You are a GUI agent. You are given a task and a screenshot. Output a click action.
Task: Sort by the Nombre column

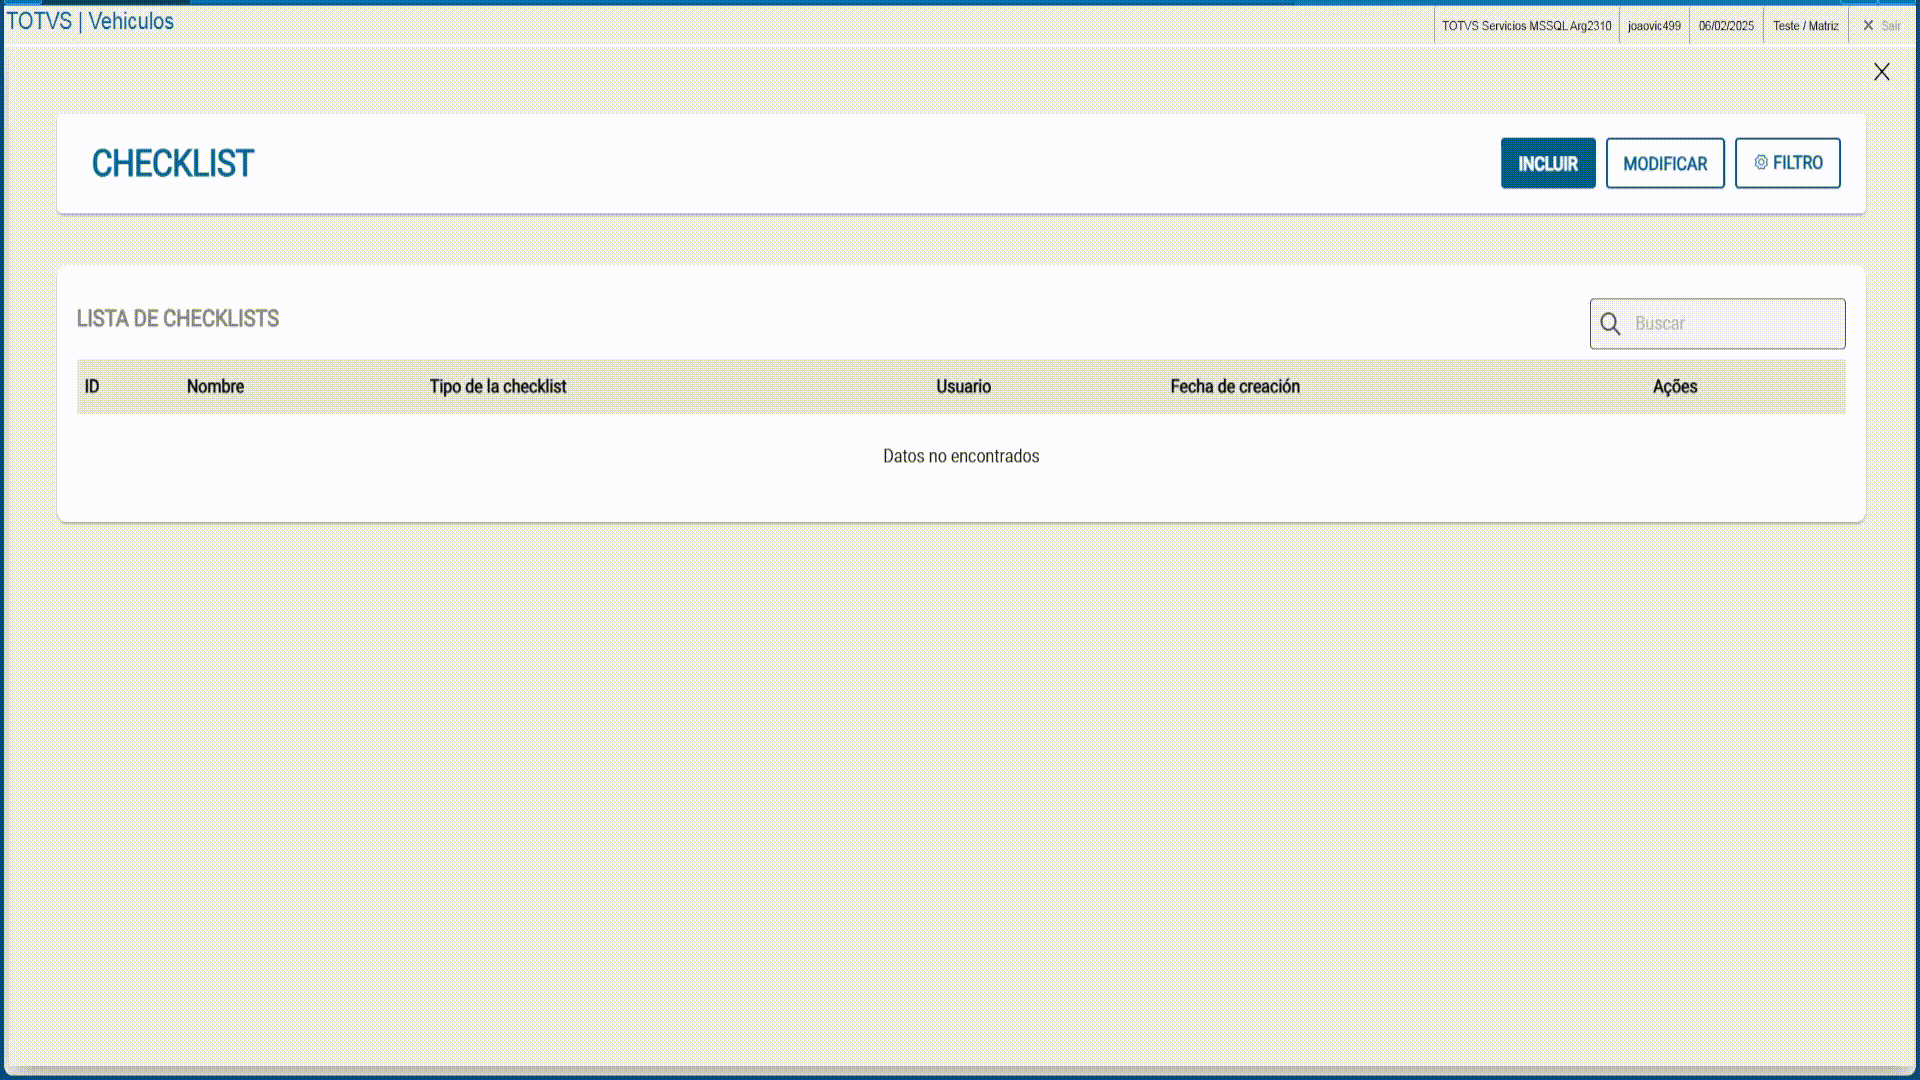[215, 387]
